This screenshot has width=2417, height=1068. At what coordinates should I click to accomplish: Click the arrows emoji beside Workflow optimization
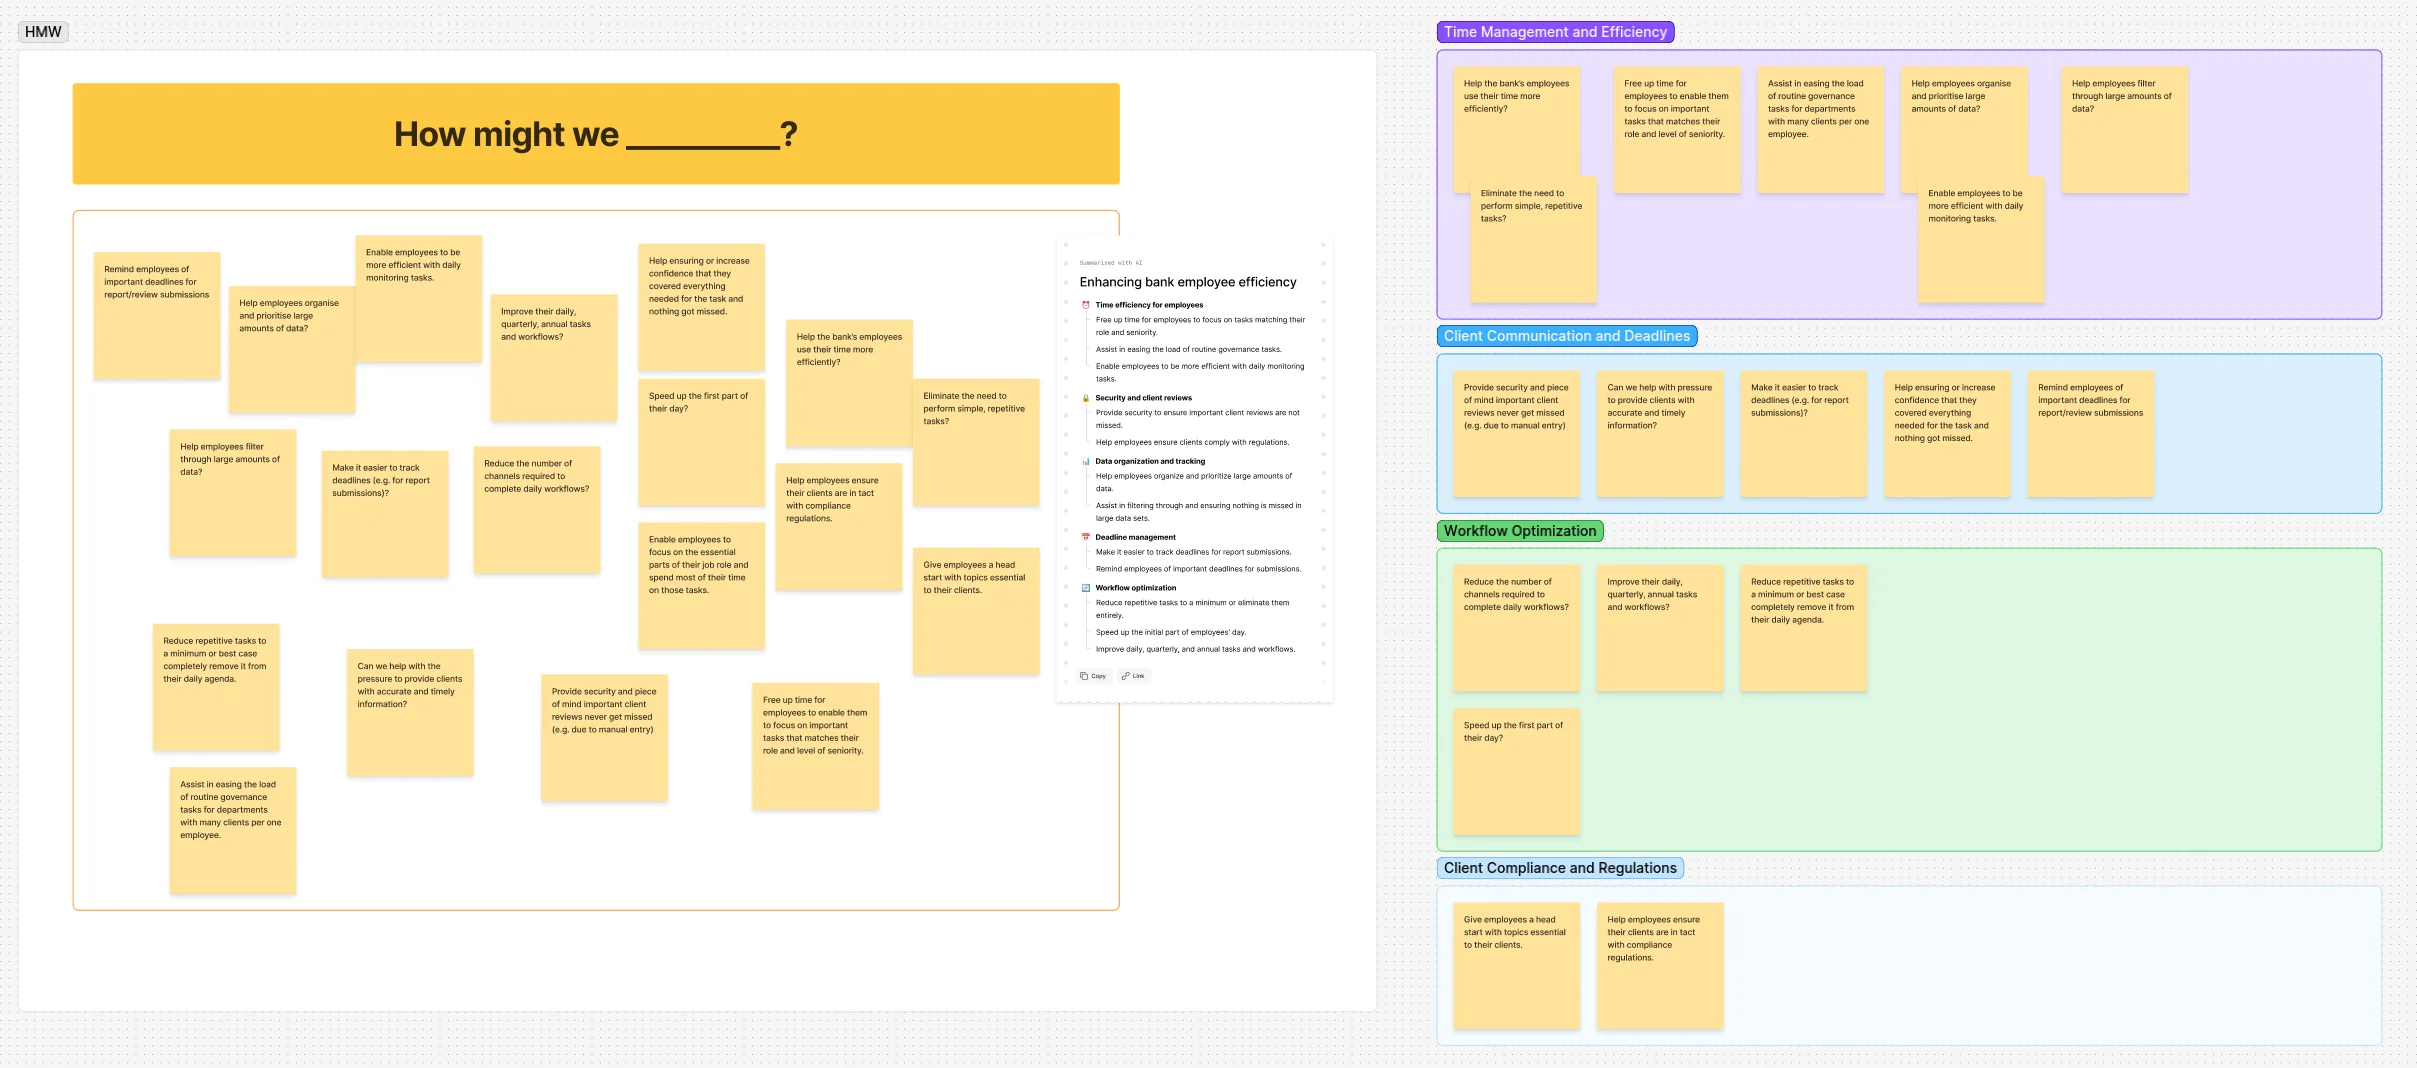(x=1086, y=588)
